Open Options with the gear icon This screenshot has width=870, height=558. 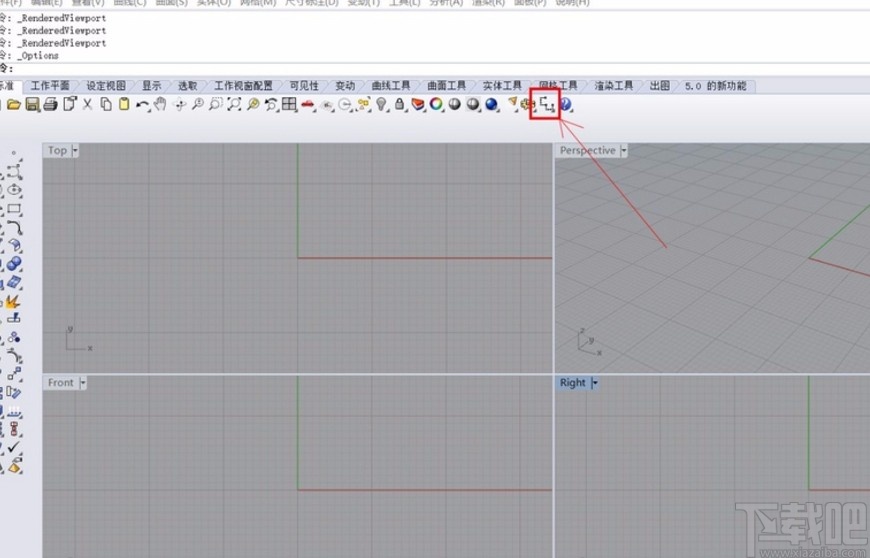coord(527,104)
